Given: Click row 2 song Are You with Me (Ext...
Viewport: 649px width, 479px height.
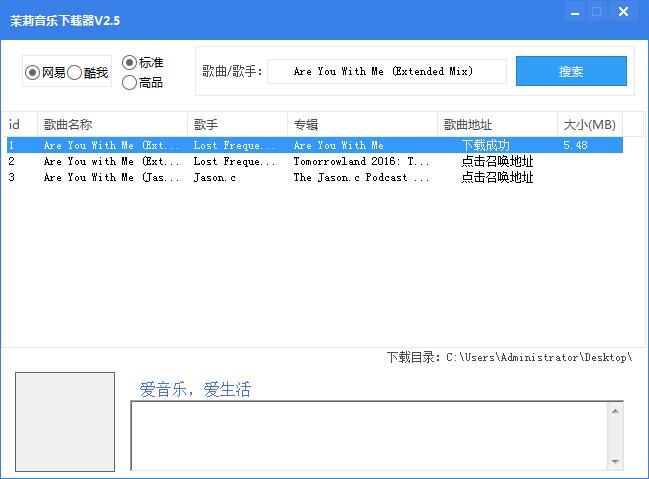Looking at the screenshot, I should pyautogui.click(x=112, y=161).
